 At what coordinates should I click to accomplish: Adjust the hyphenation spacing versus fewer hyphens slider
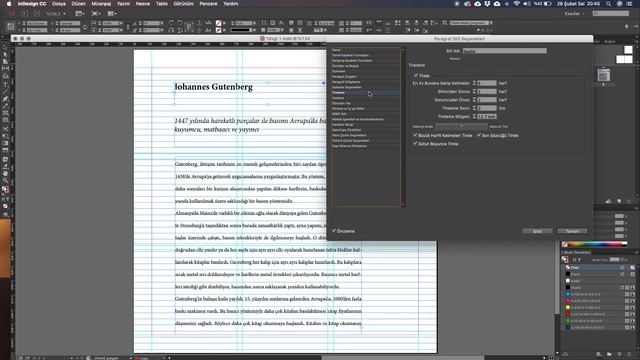[x=461, y=126]
